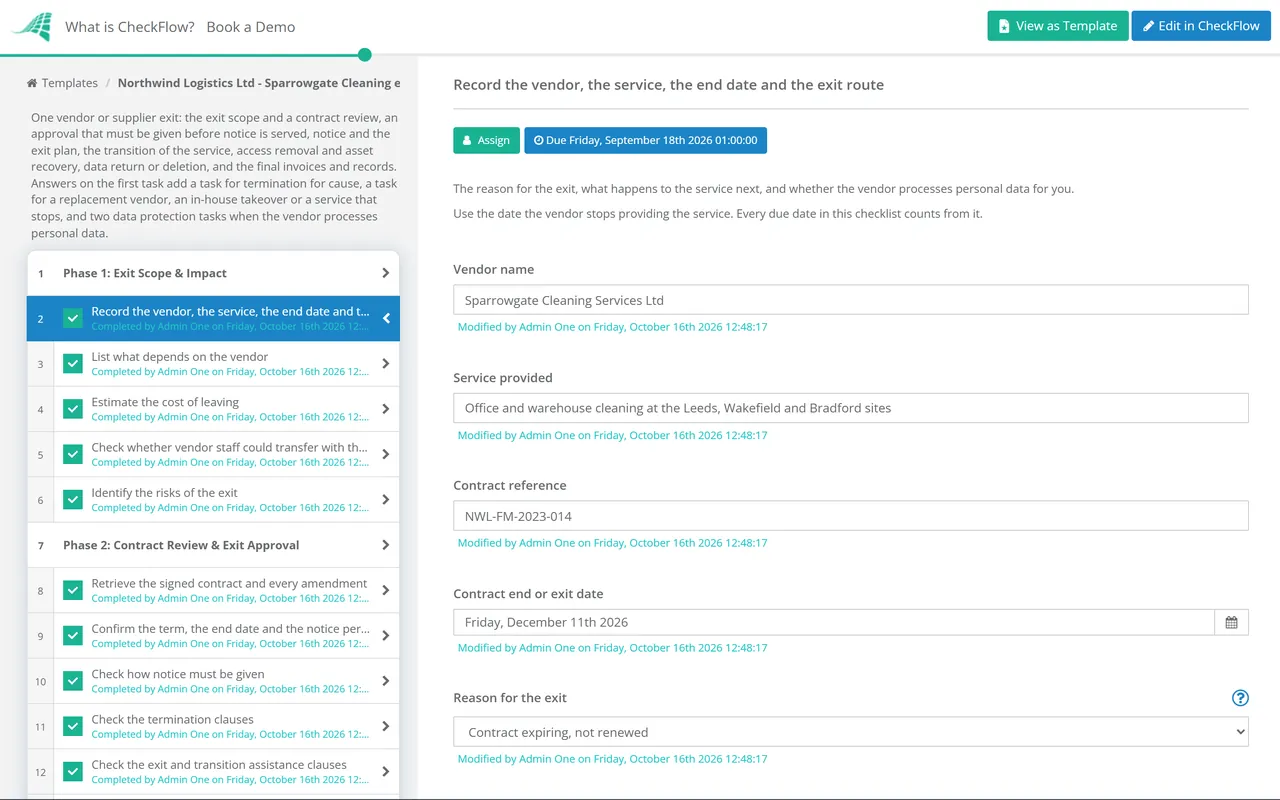Open chevron for Check whether vendor staff could transfer

pos(386,454)
